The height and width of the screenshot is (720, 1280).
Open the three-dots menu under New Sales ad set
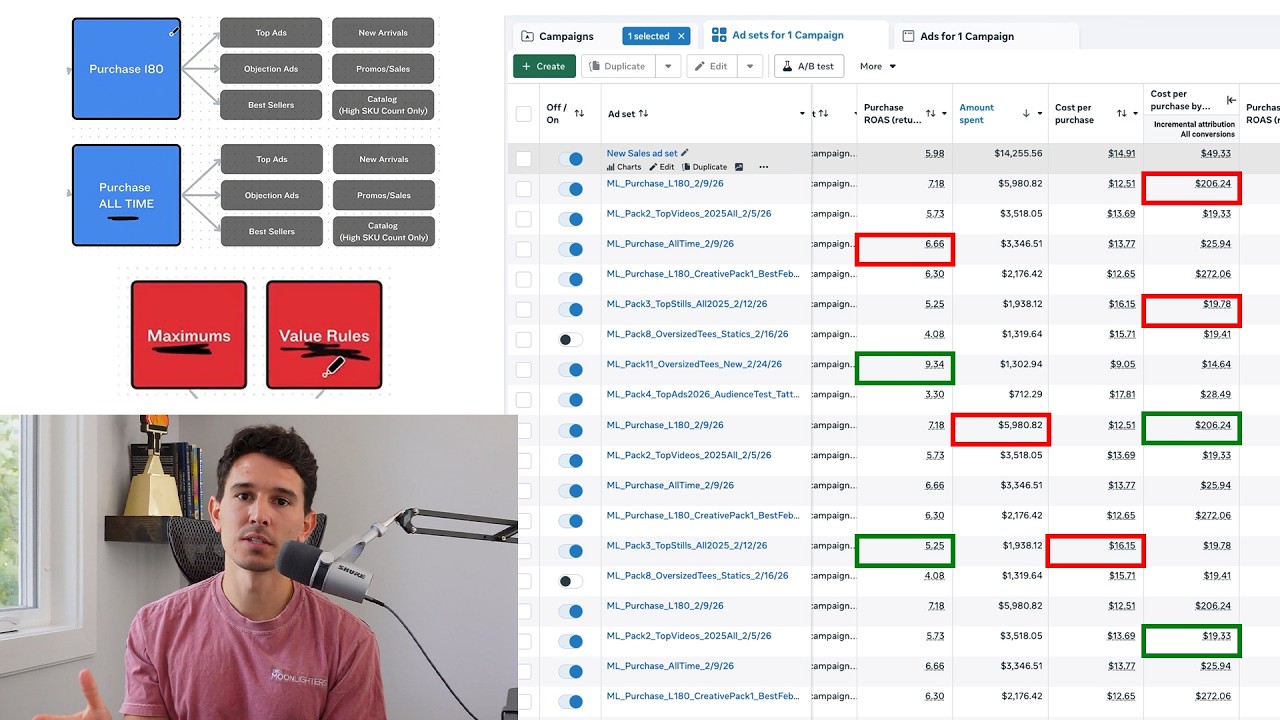coord(764,167)
